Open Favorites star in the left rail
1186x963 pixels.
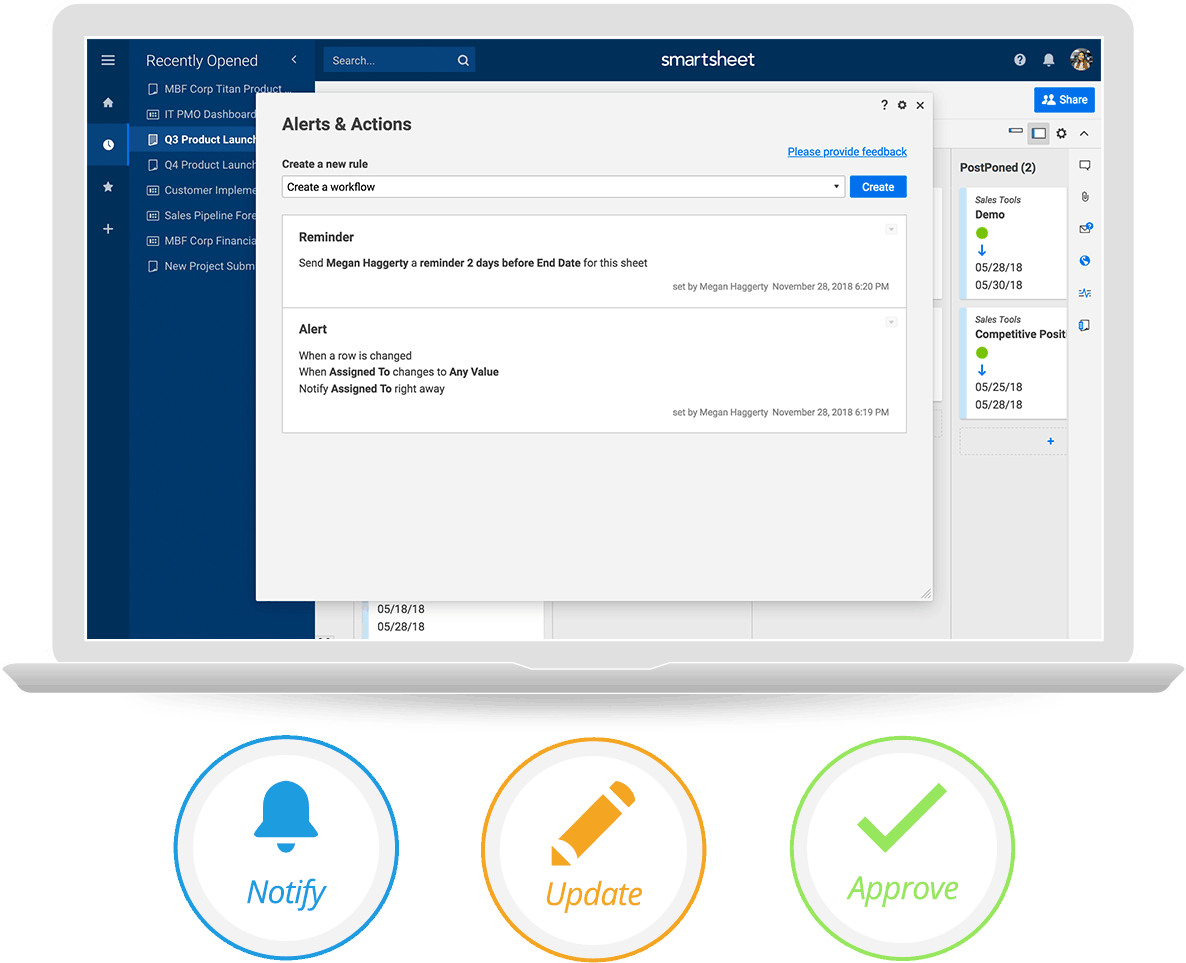(x=108, y=187)
